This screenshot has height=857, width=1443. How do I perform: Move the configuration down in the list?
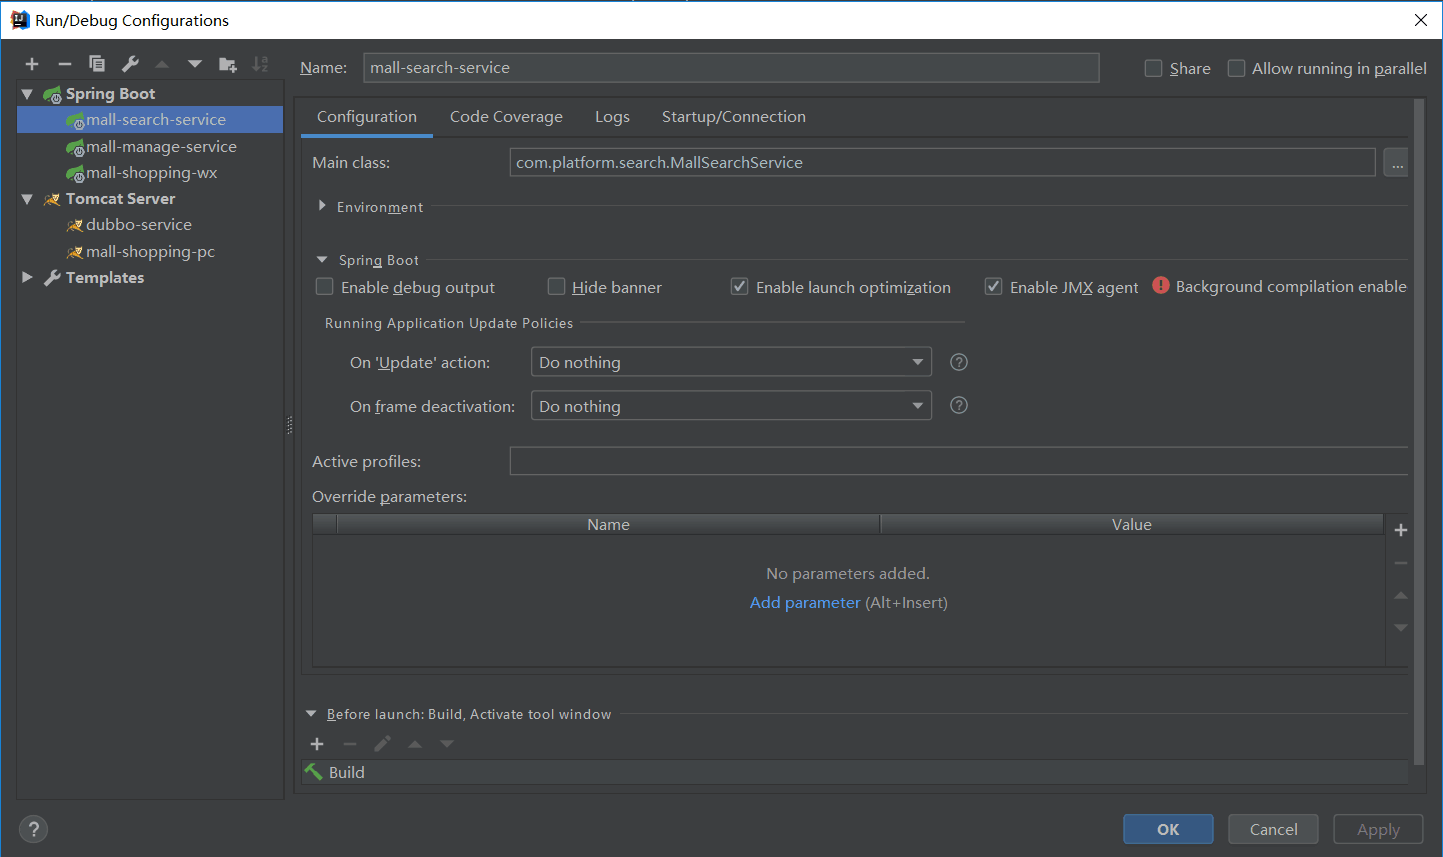click(195, 64)
